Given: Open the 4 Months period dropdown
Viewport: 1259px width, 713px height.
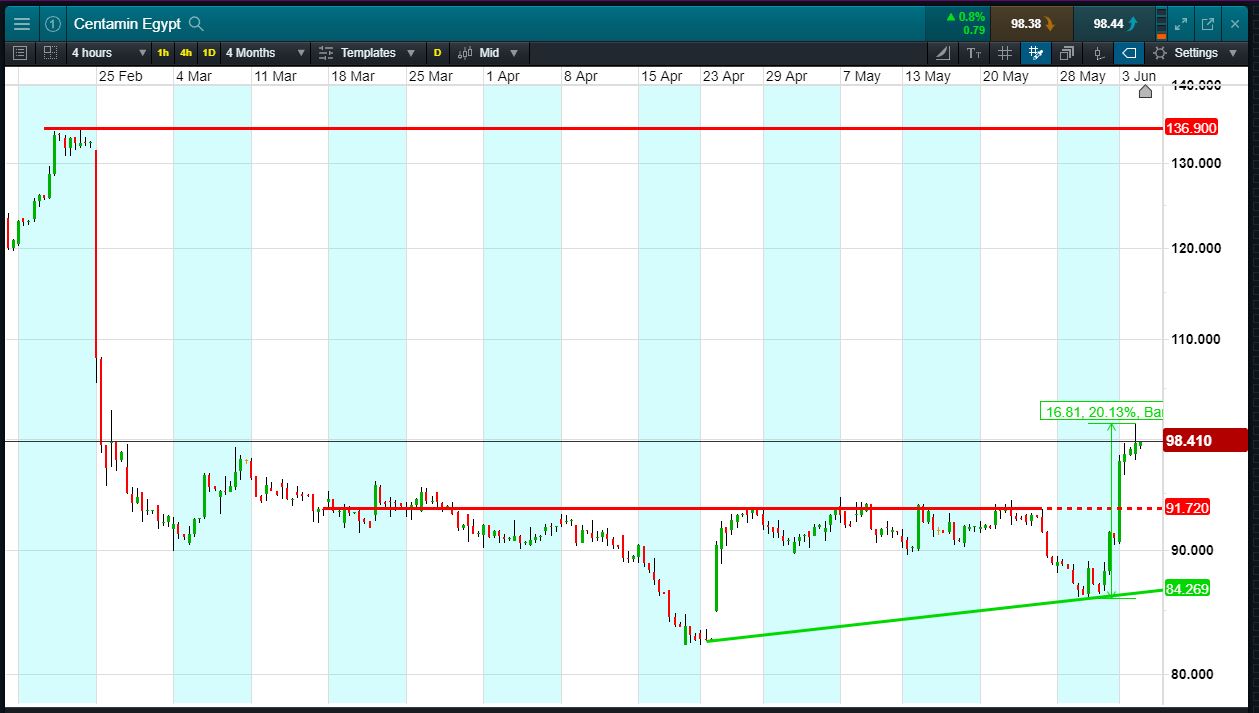Looking at the screenshot, I should (265, 53).
